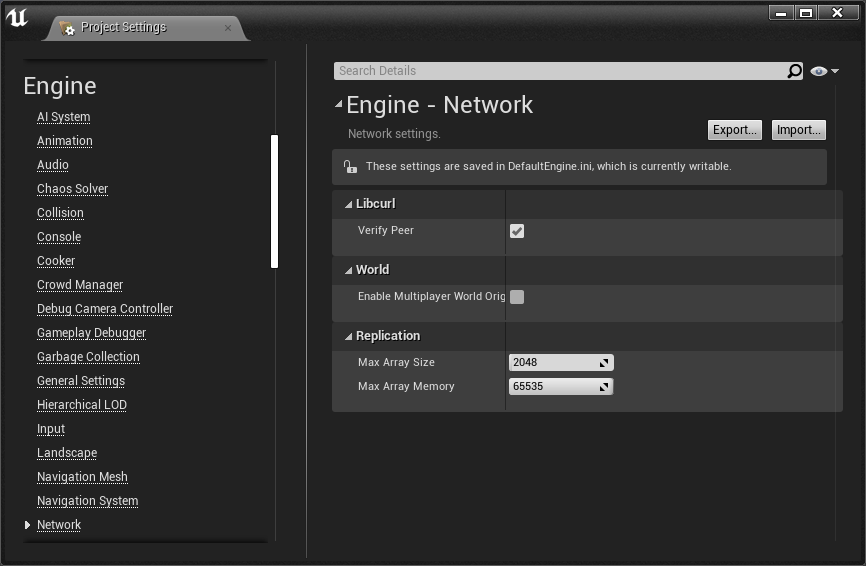
Task: Open the view options eye menu
Action: 824,71
